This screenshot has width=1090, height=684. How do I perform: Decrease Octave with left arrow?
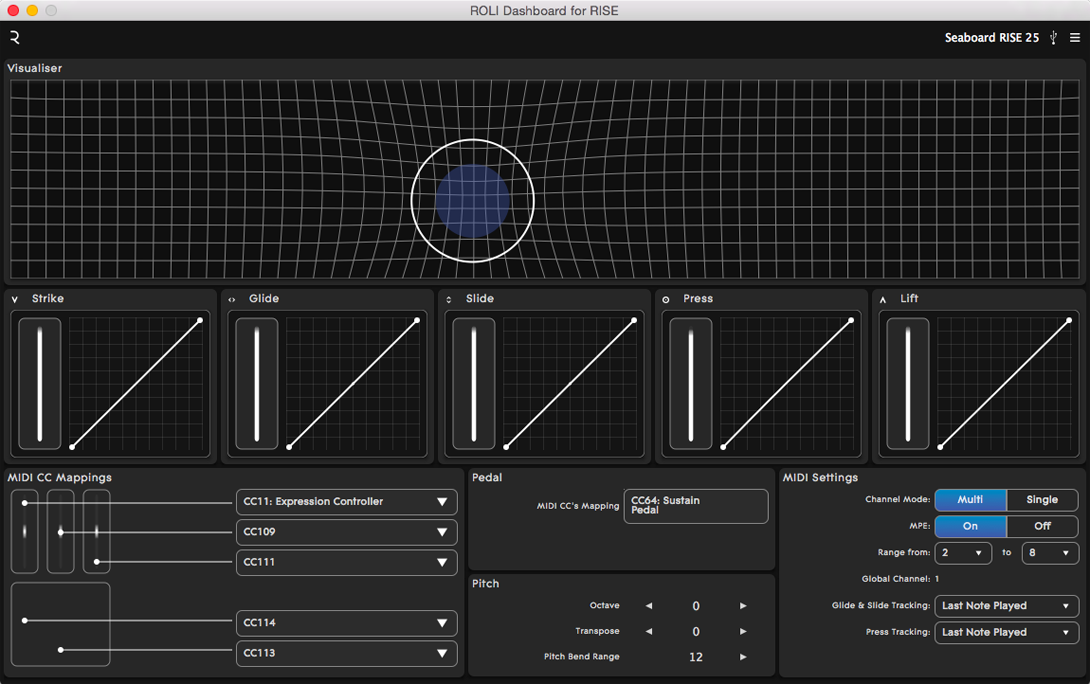click(649, 606)
